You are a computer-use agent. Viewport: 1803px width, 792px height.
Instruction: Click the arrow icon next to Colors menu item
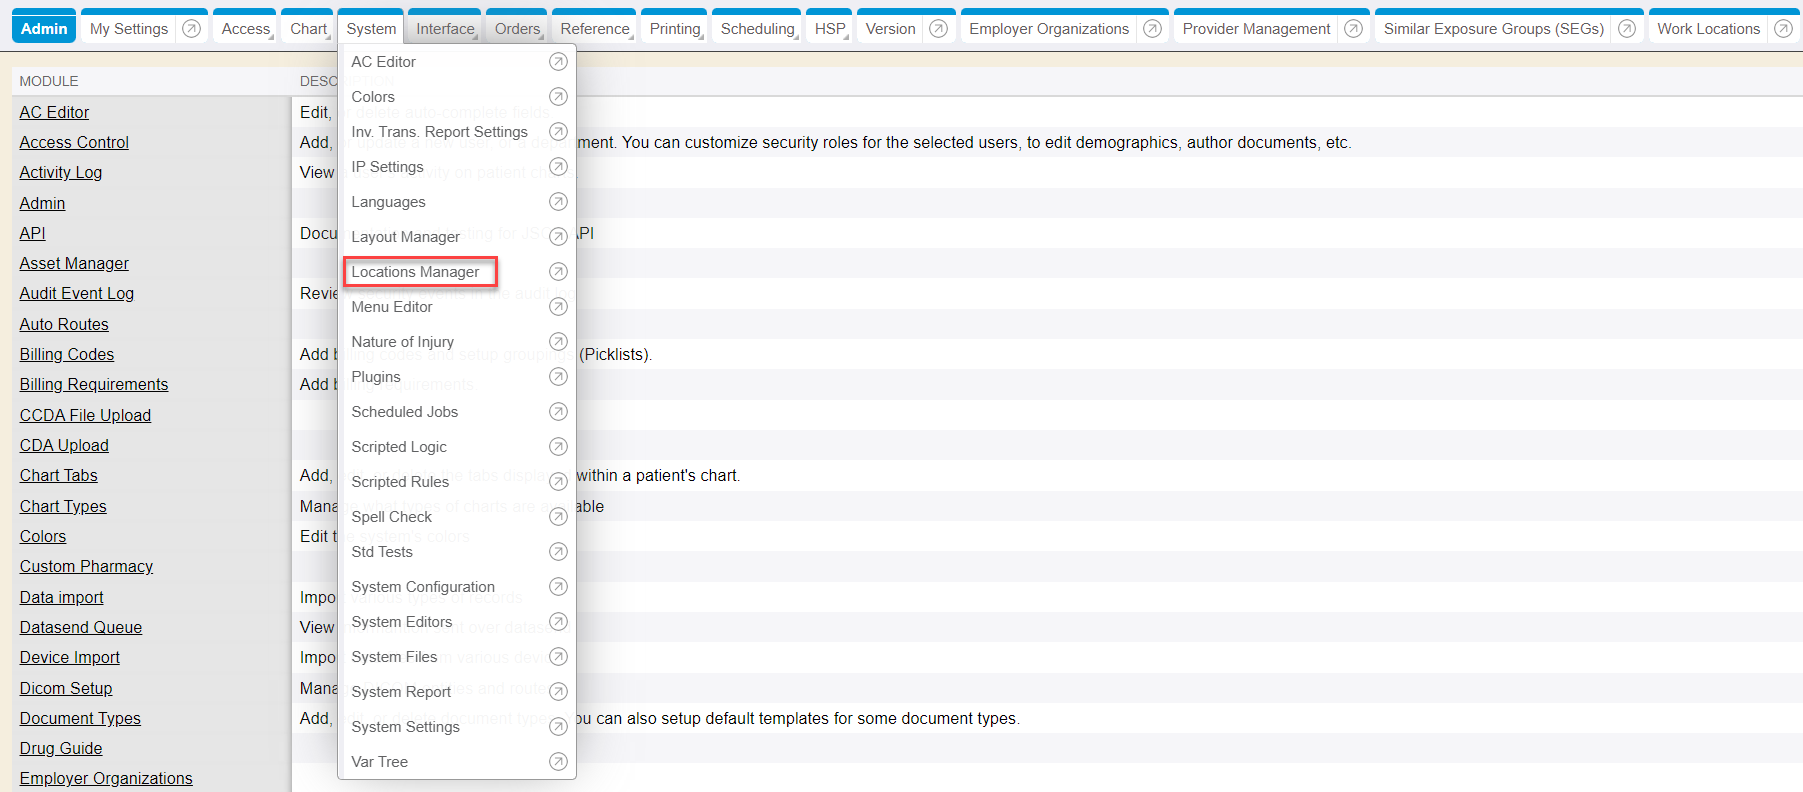coord(558,97)
